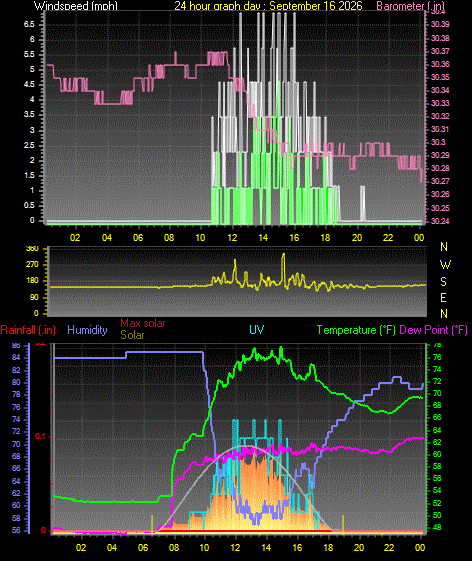Screen dimensions: 472x561
Task: Click the 02 hour label under temperature graph
Action: click(x=81, y=548)
